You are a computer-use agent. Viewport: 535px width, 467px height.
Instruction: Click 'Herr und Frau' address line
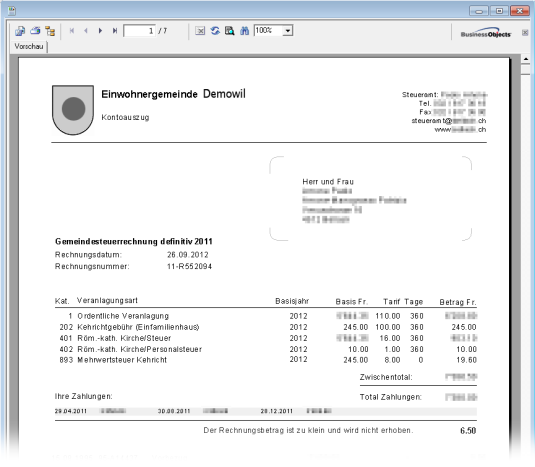328,182
